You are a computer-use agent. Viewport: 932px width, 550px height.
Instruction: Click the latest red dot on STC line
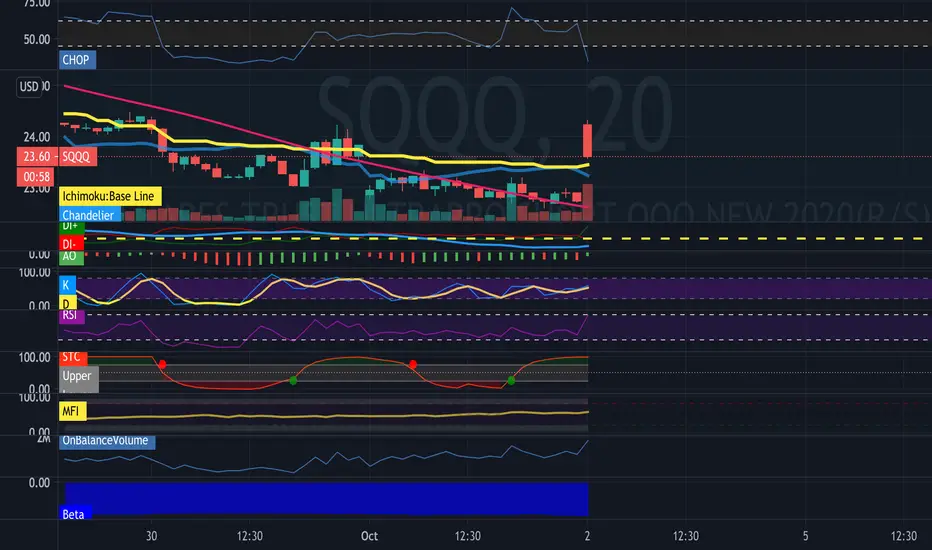413,364
